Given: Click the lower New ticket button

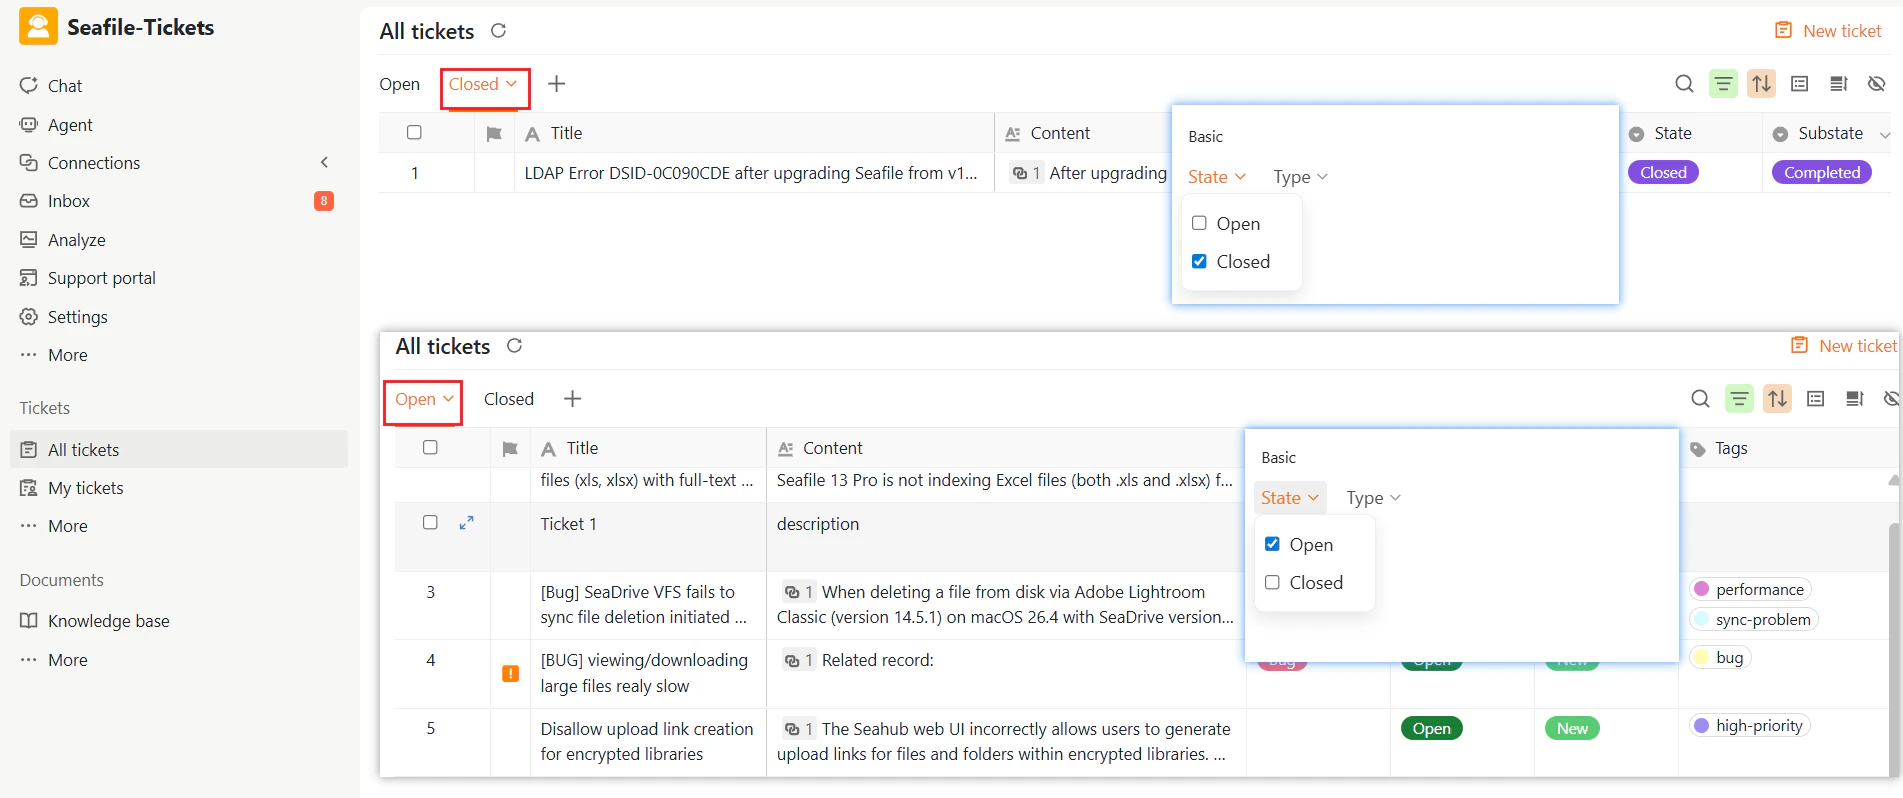Looking at the screenshot, I should click(1844, 346).
